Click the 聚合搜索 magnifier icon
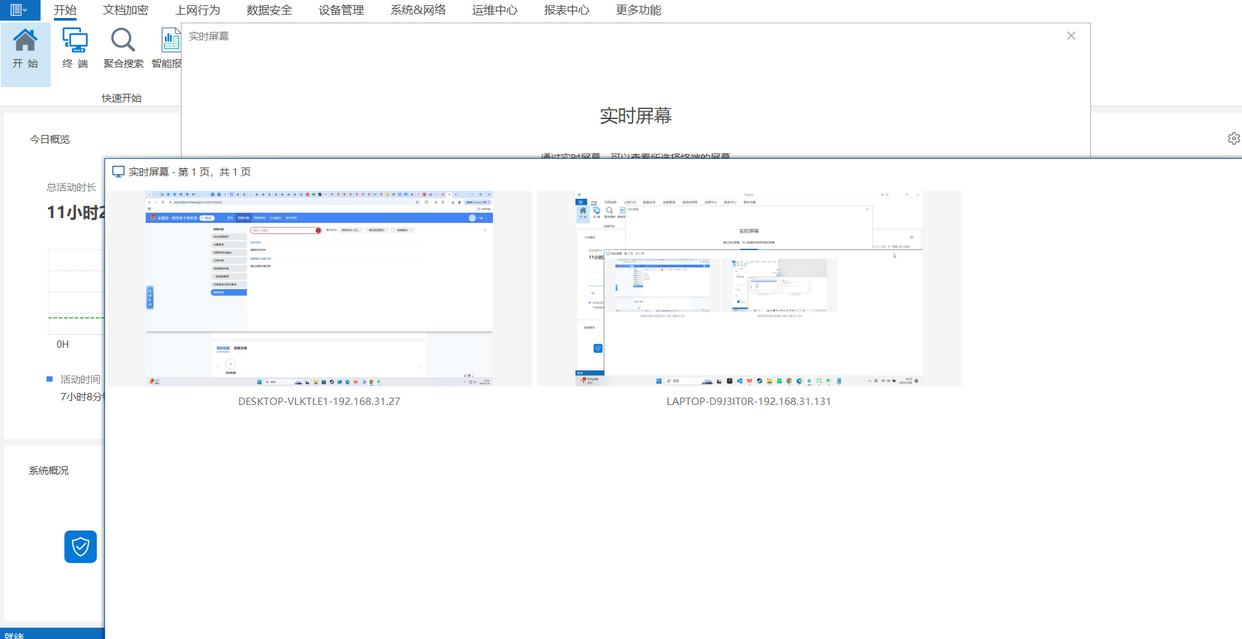Screen dimensions: 1242x639 click(123, 41)
